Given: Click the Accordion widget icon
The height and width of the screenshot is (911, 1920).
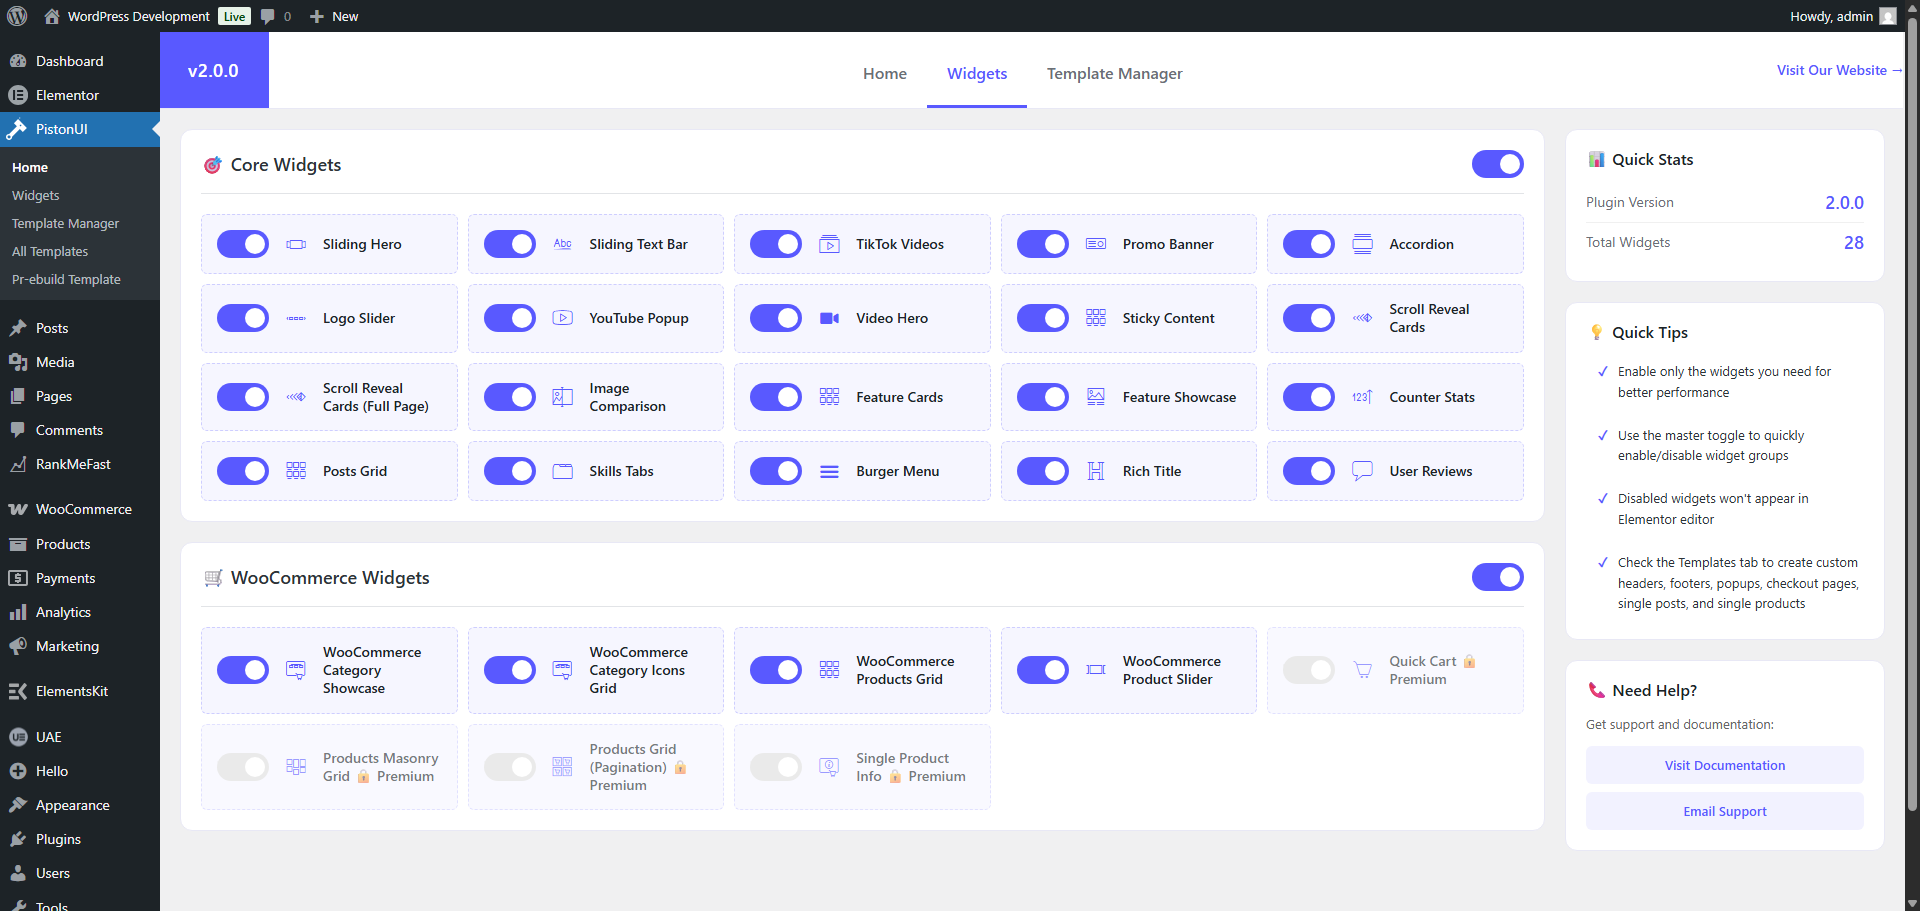Looking at the screenshot, I should (x=1362, y=244).
